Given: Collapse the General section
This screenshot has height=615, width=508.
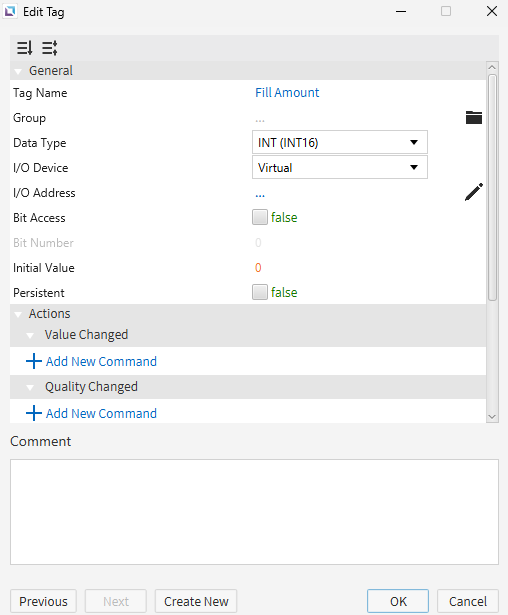Looking at the screenshot, I should (x=18, y=72).
